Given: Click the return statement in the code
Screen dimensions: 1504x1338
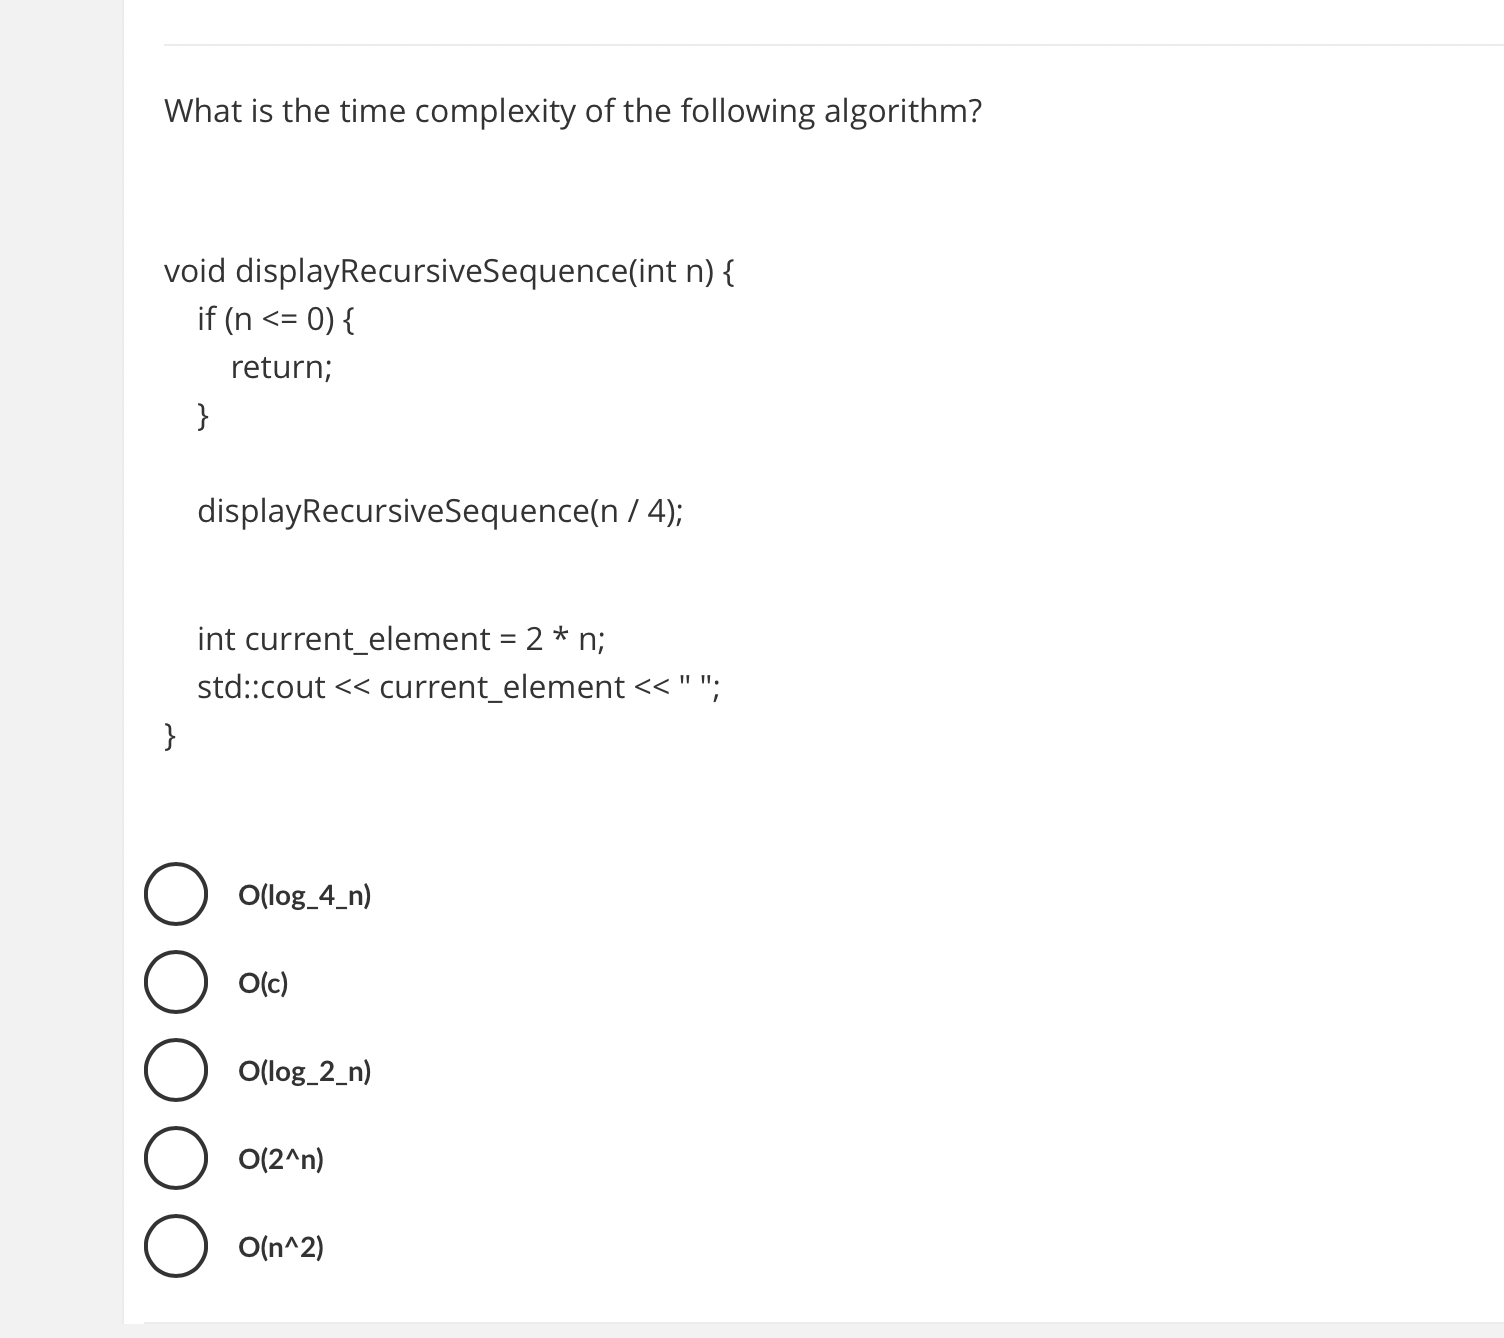Looking at the screenshot, I should point(282,367).
